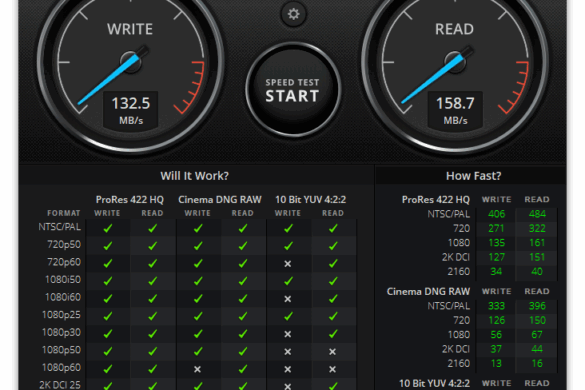Click the 67 read value for Cinema DNG 1080
Screen dimensions: 585x390
click(x=537, y=335)
